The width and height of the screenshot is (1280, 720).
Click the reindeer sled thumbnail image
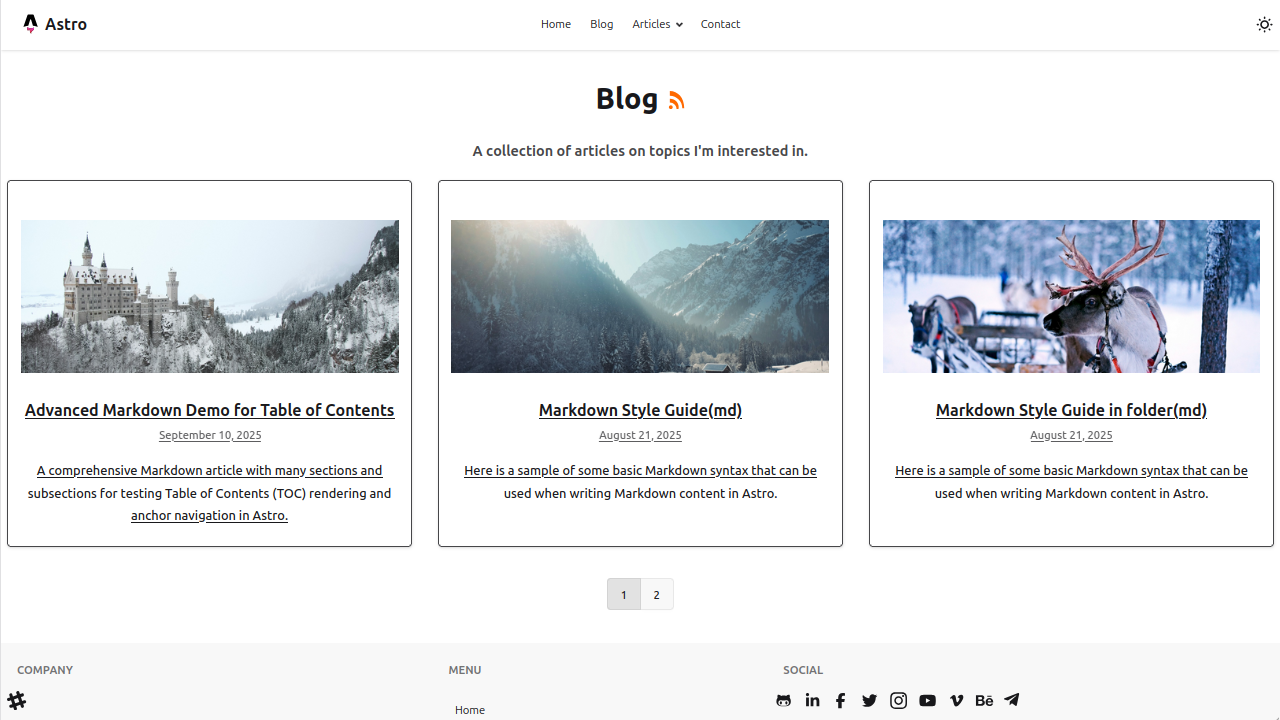coord(1071,296)
